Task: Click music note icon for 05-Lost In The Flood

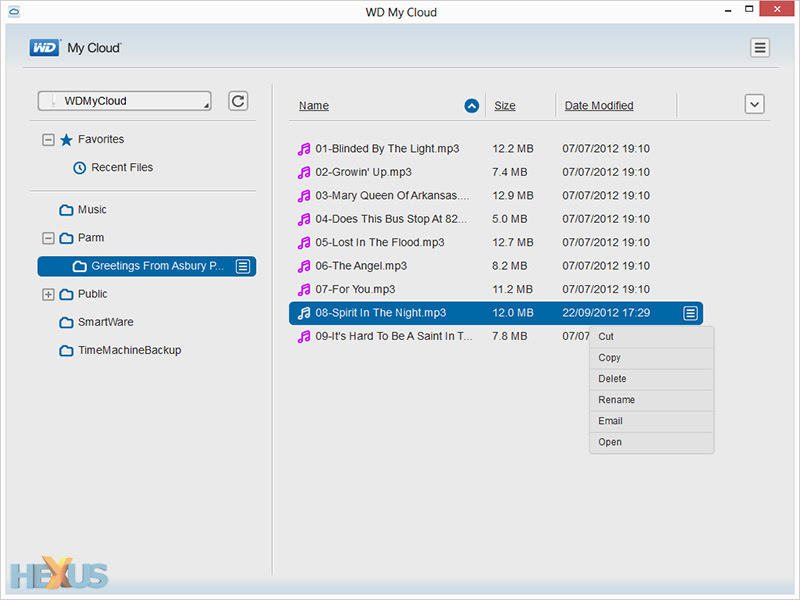Action: coord(304,243)
